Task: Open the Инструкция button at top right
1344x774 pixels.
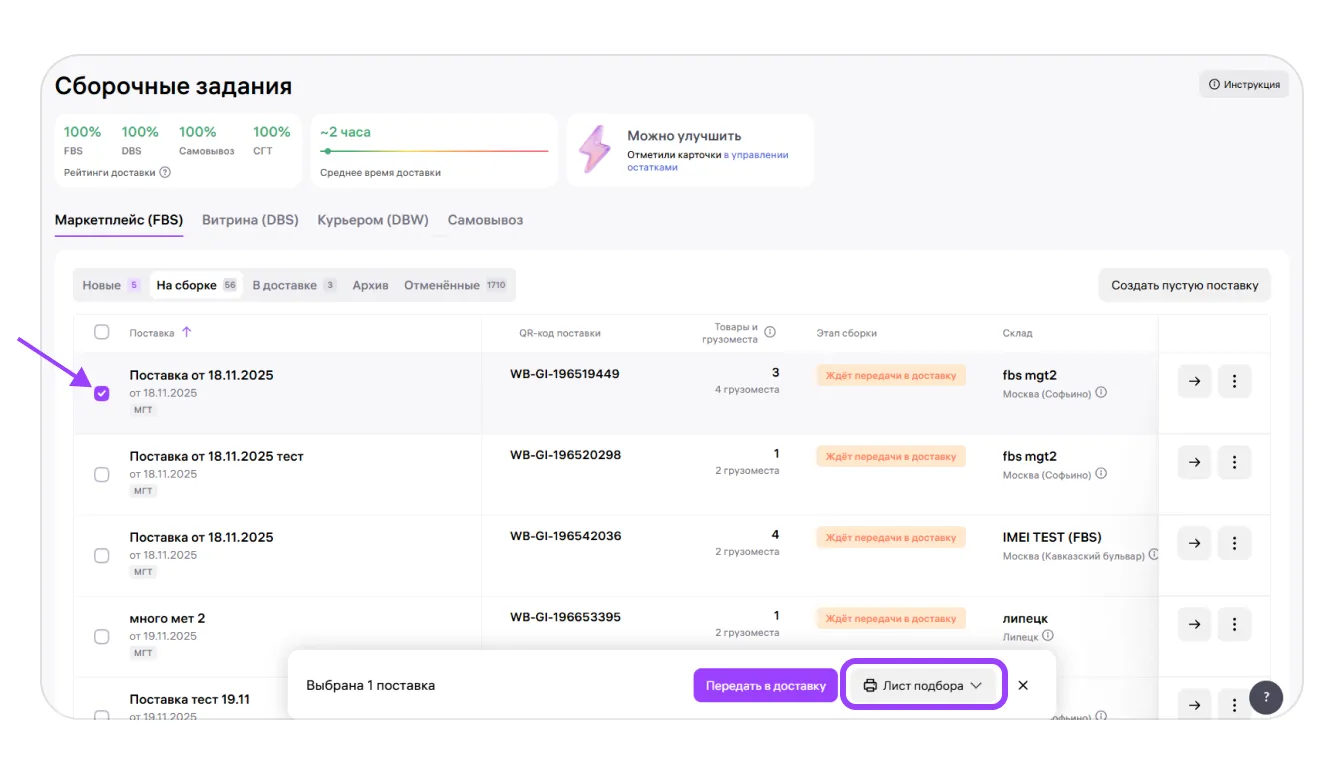Action: pos(1244,85)
